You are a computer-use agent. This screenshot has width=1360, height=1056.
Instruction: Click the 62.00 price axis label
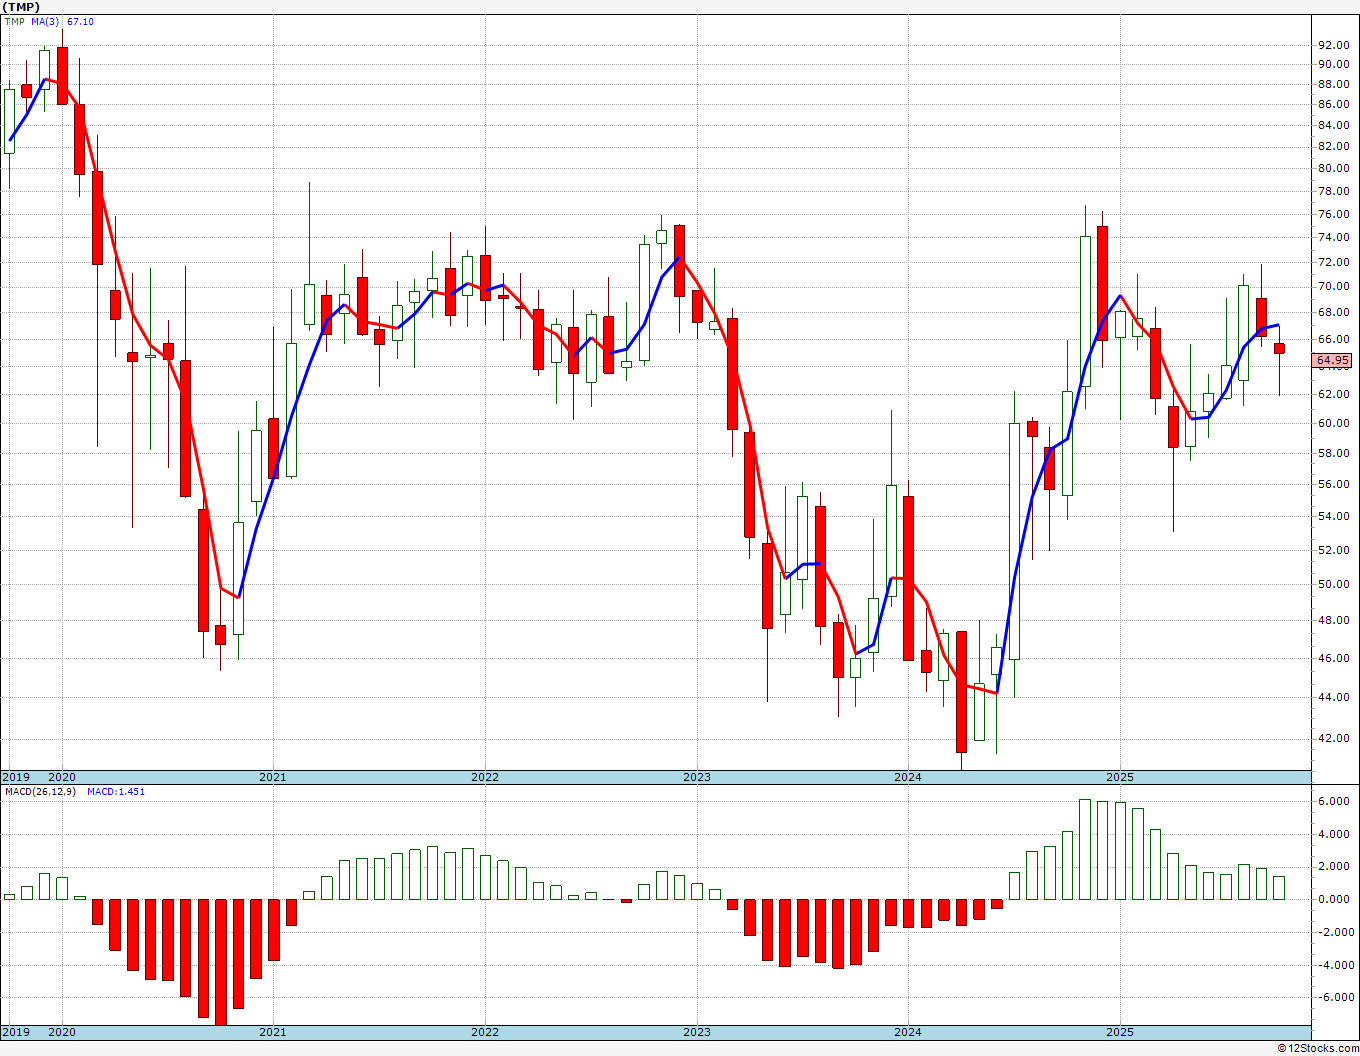1333,394
